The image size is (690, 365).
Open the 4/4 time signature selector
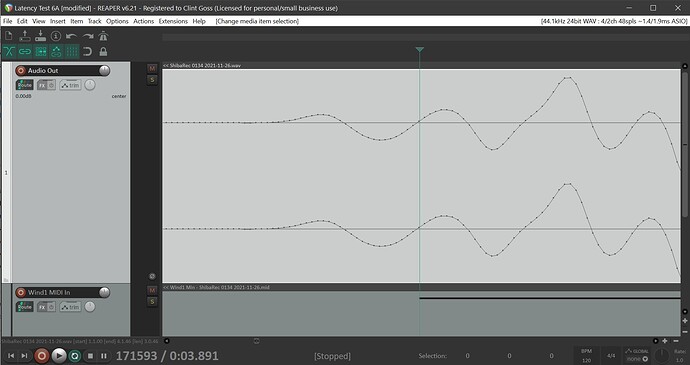point(611,355)
